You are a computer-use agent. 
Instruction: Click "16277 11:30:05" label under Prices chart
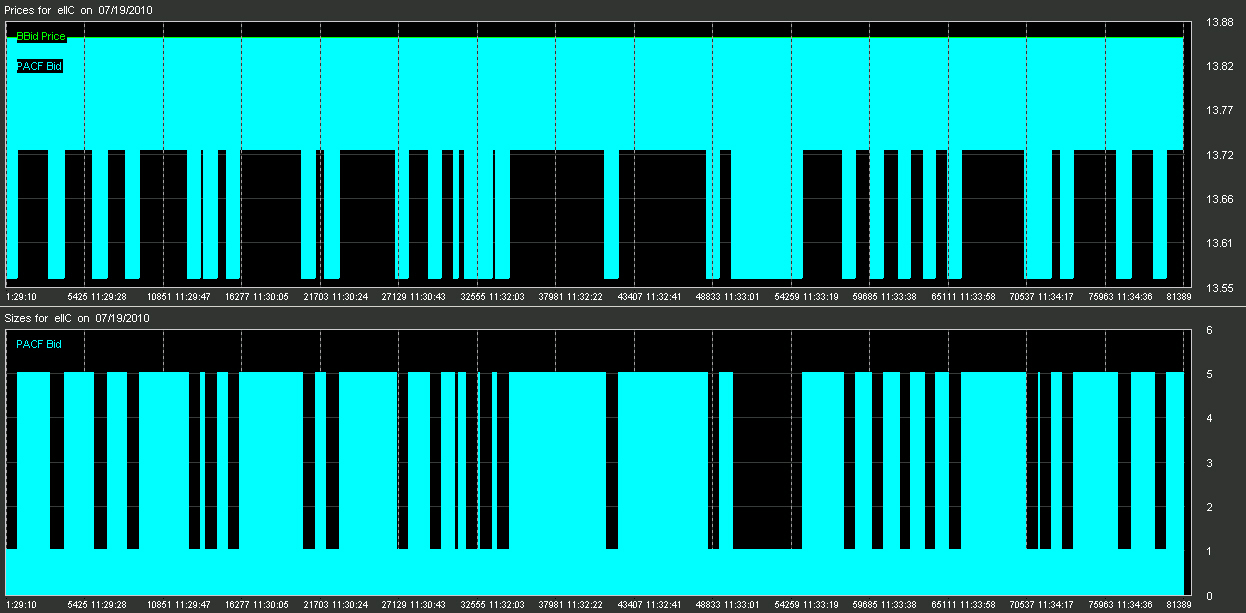(x=257, y=297)
